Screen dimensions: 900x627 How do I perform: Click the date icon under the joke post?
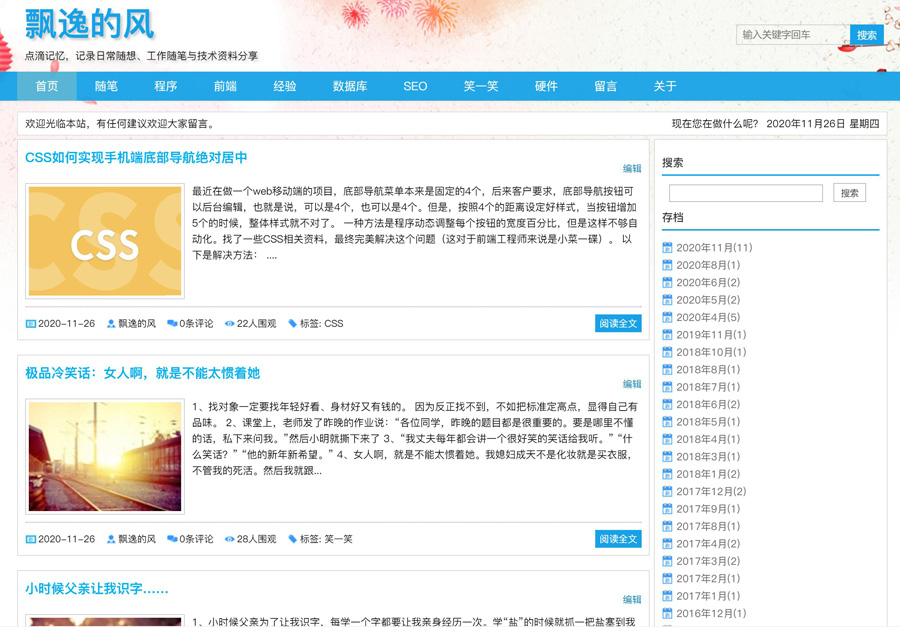[x=30, y=539]
